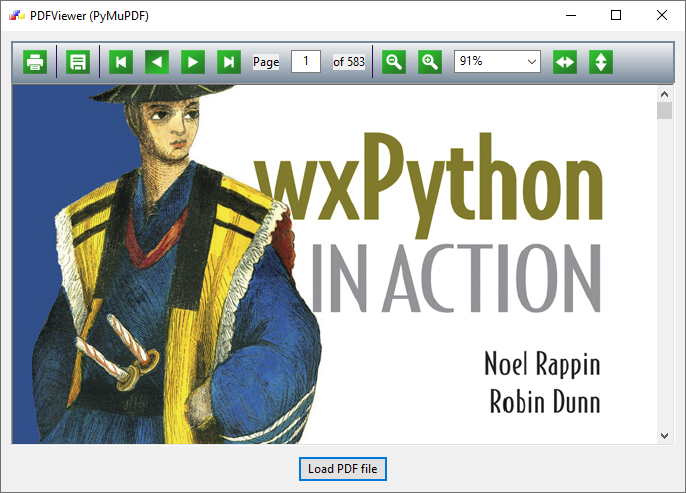Screen dimensions: 686x493
Task: Click the Save document icon
Action: point(78,62)
